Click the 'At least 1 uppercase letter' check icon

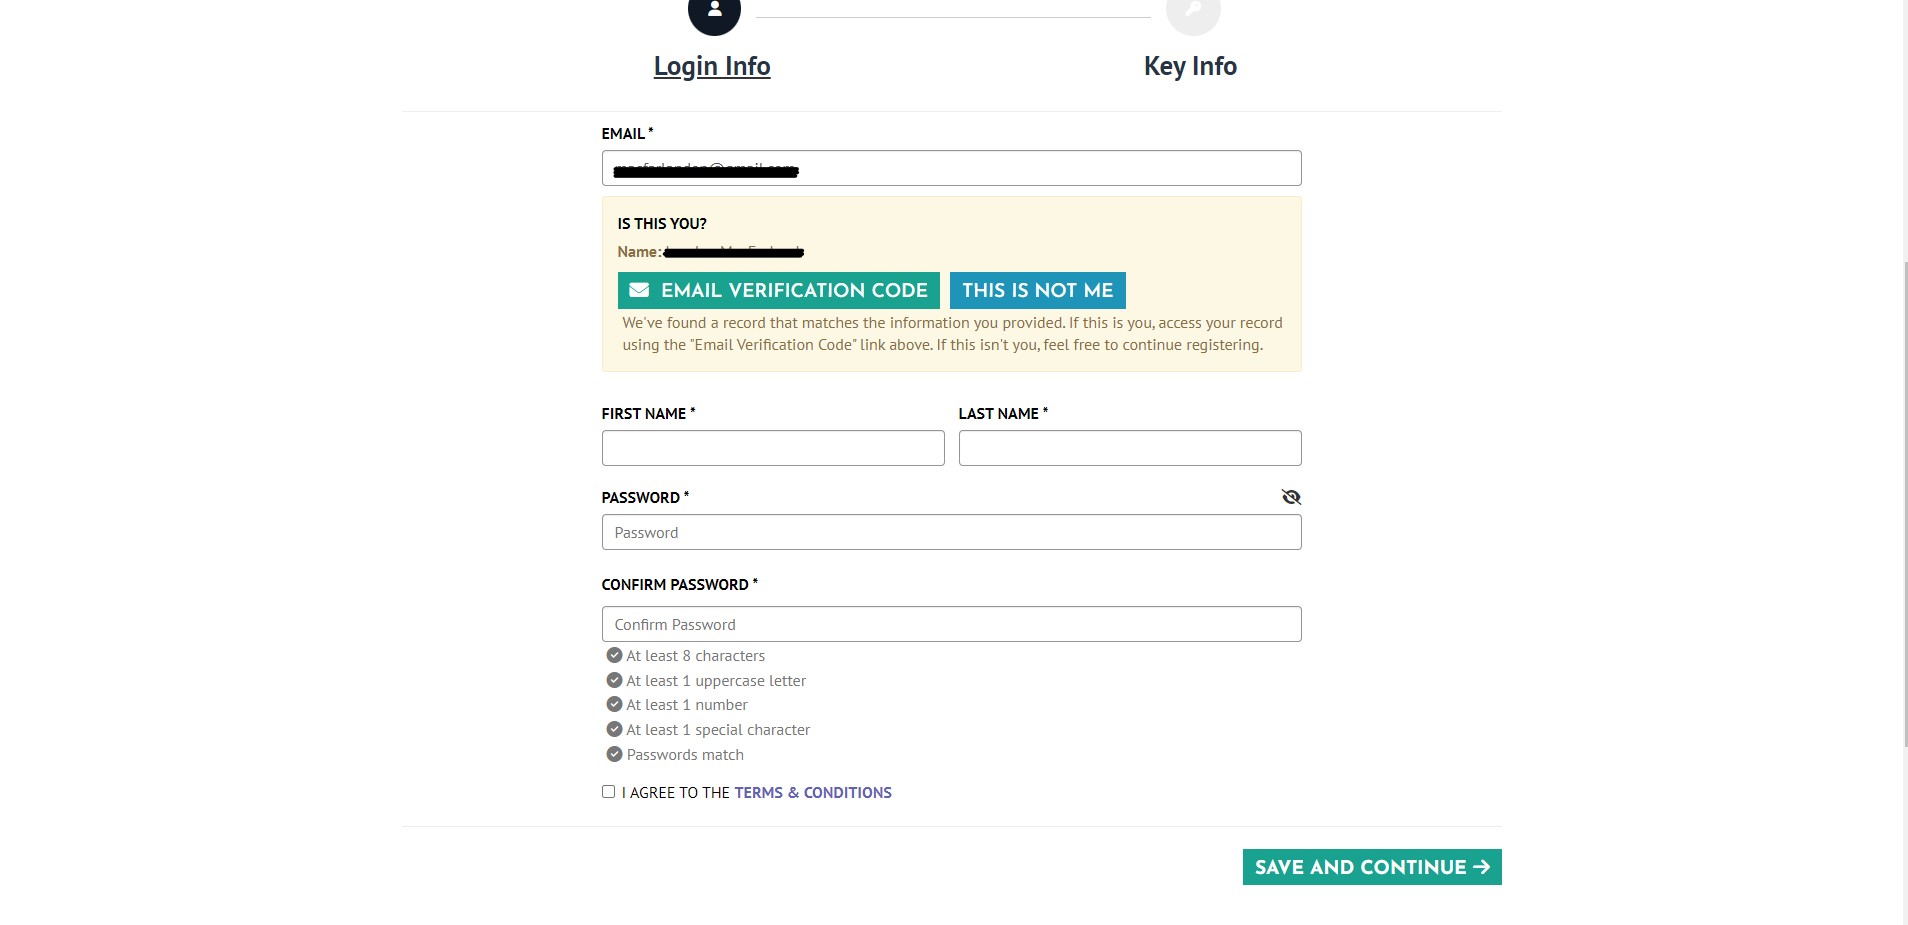point(614,680)
